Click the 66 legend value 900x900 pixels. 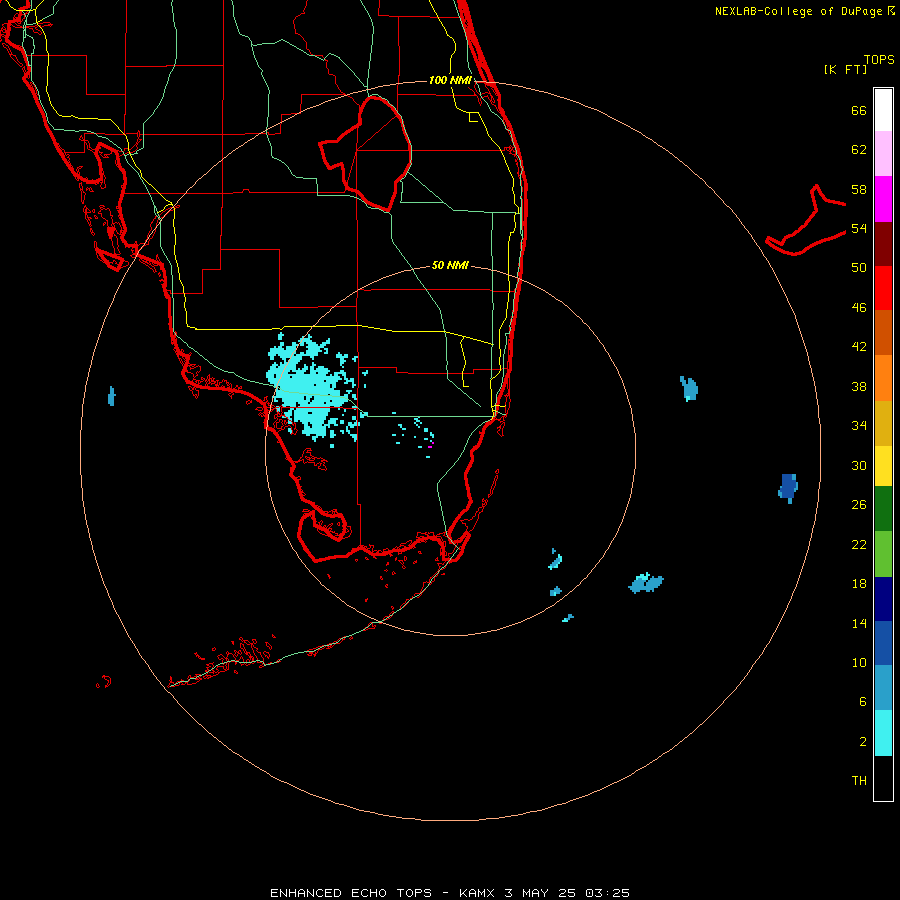coord(859,110)
